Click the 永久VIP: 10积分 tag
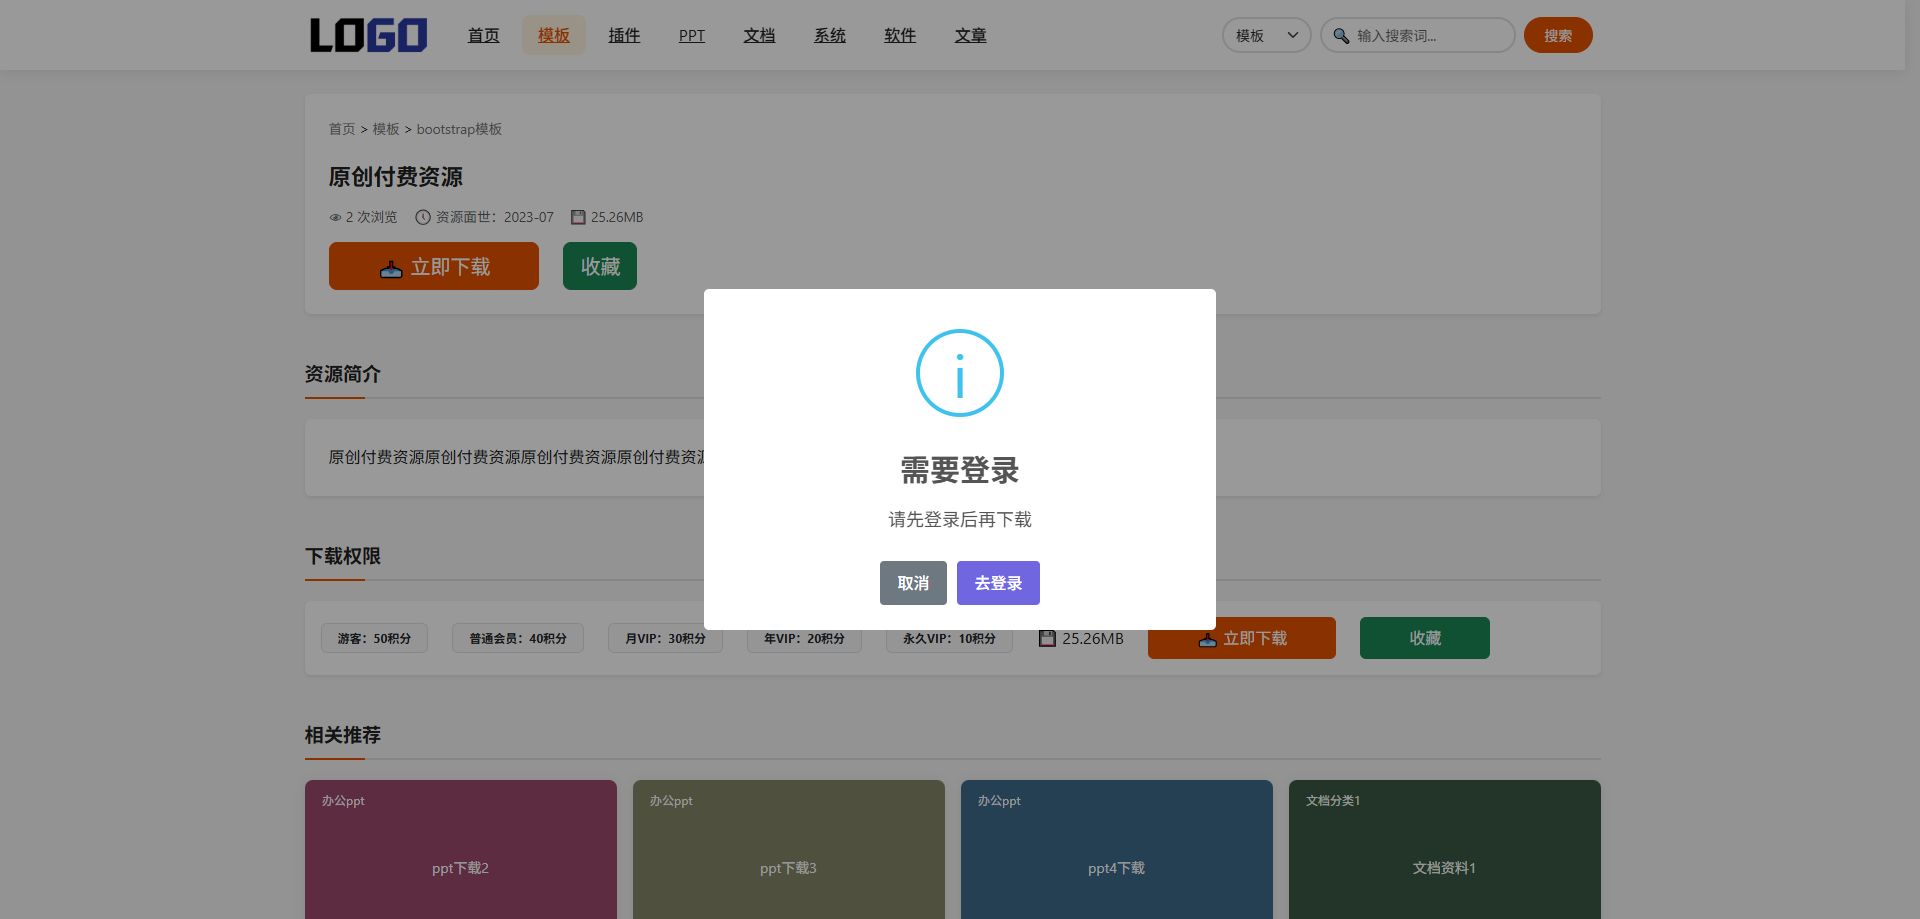 coord(949,638)
